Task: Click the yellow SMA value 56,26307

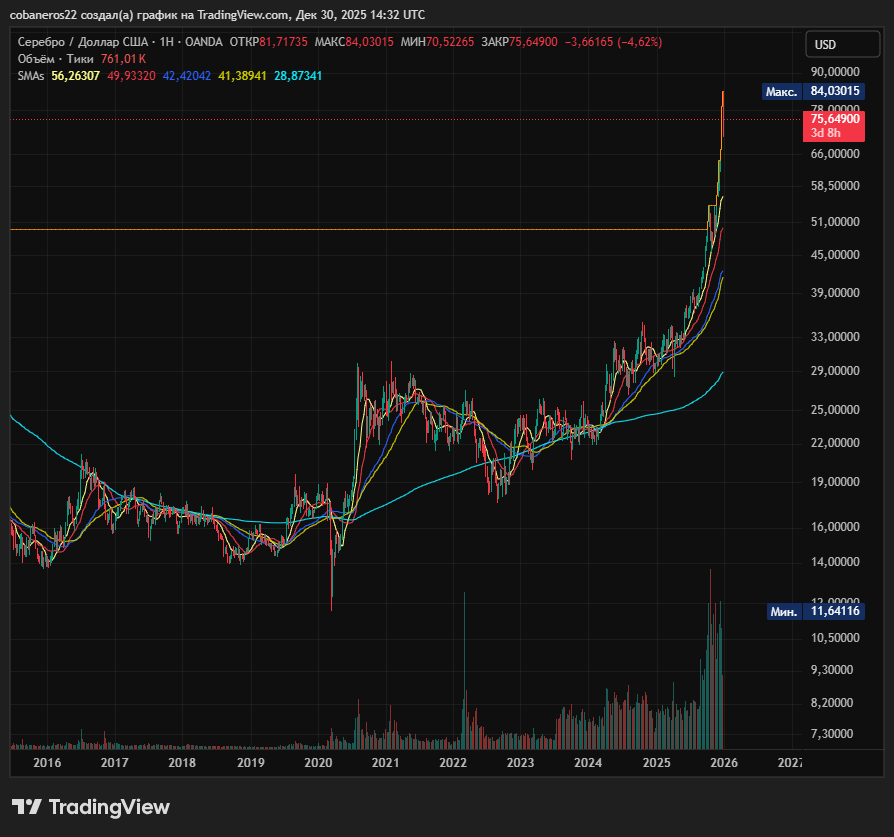Action: tap(73, 77)
